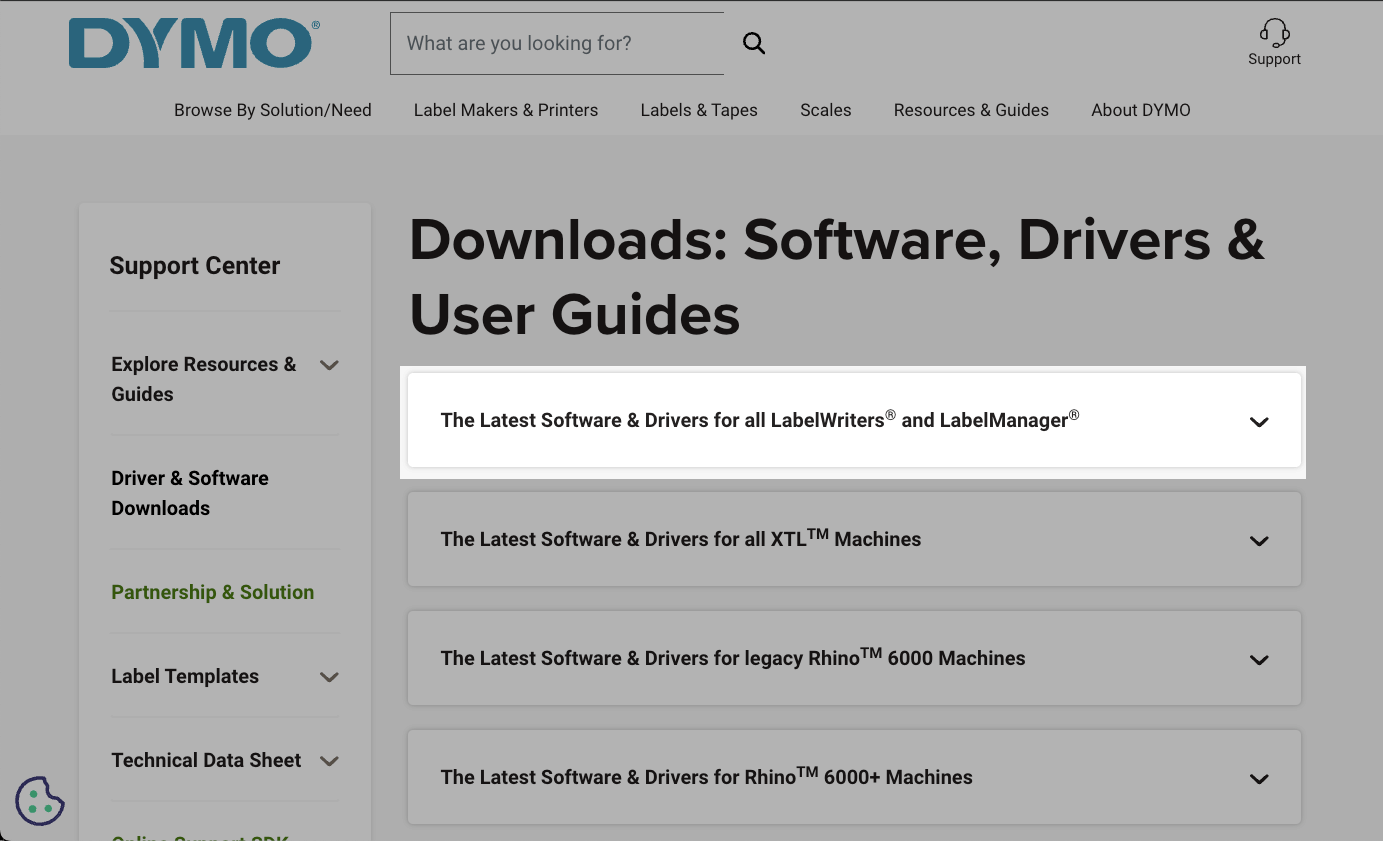1383x841 pixels.
Task: Expand Label Templates sidebar chevron
Action: pos(329,677)
